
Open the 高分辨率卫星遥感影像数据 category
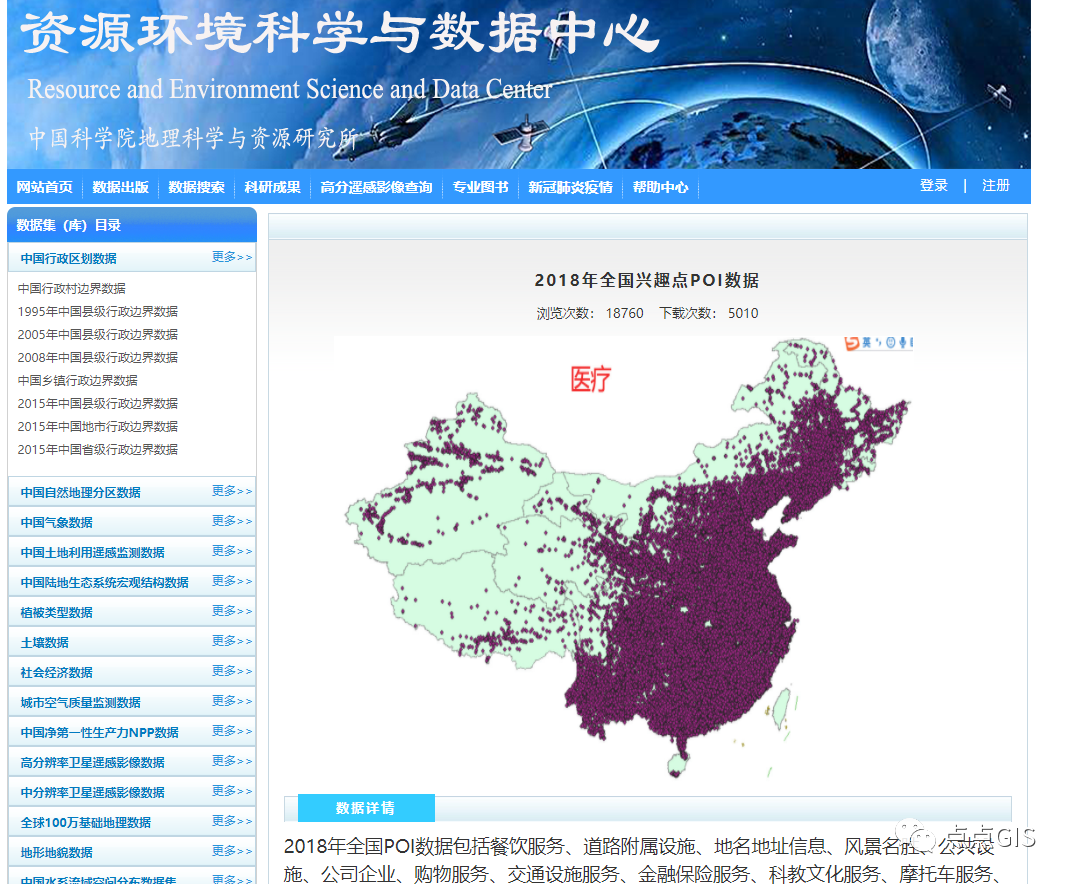click(x=92, y=763)
